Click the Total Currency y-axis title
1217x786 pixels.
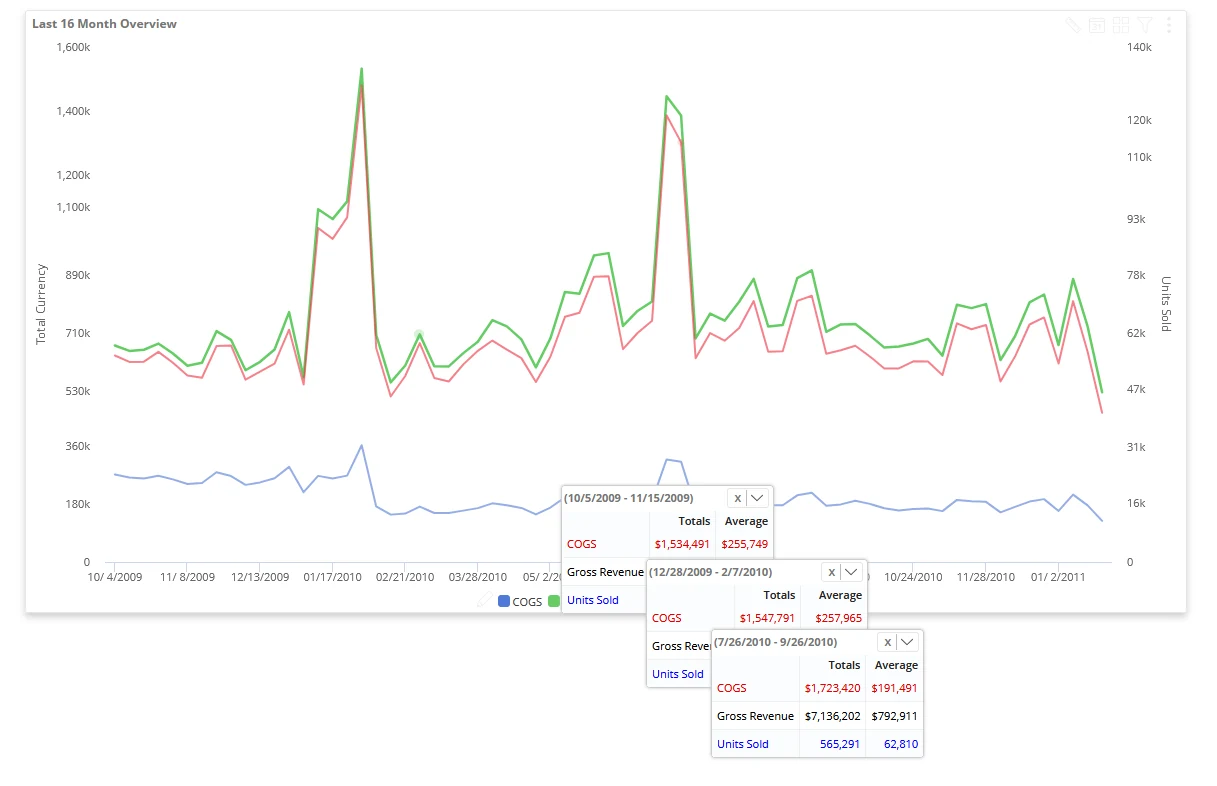[41, 304]
